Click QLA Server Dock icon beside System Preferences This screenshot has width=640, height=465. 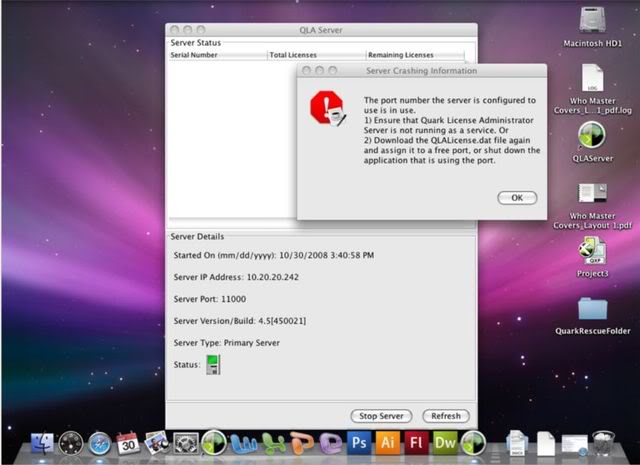point(214,443)
